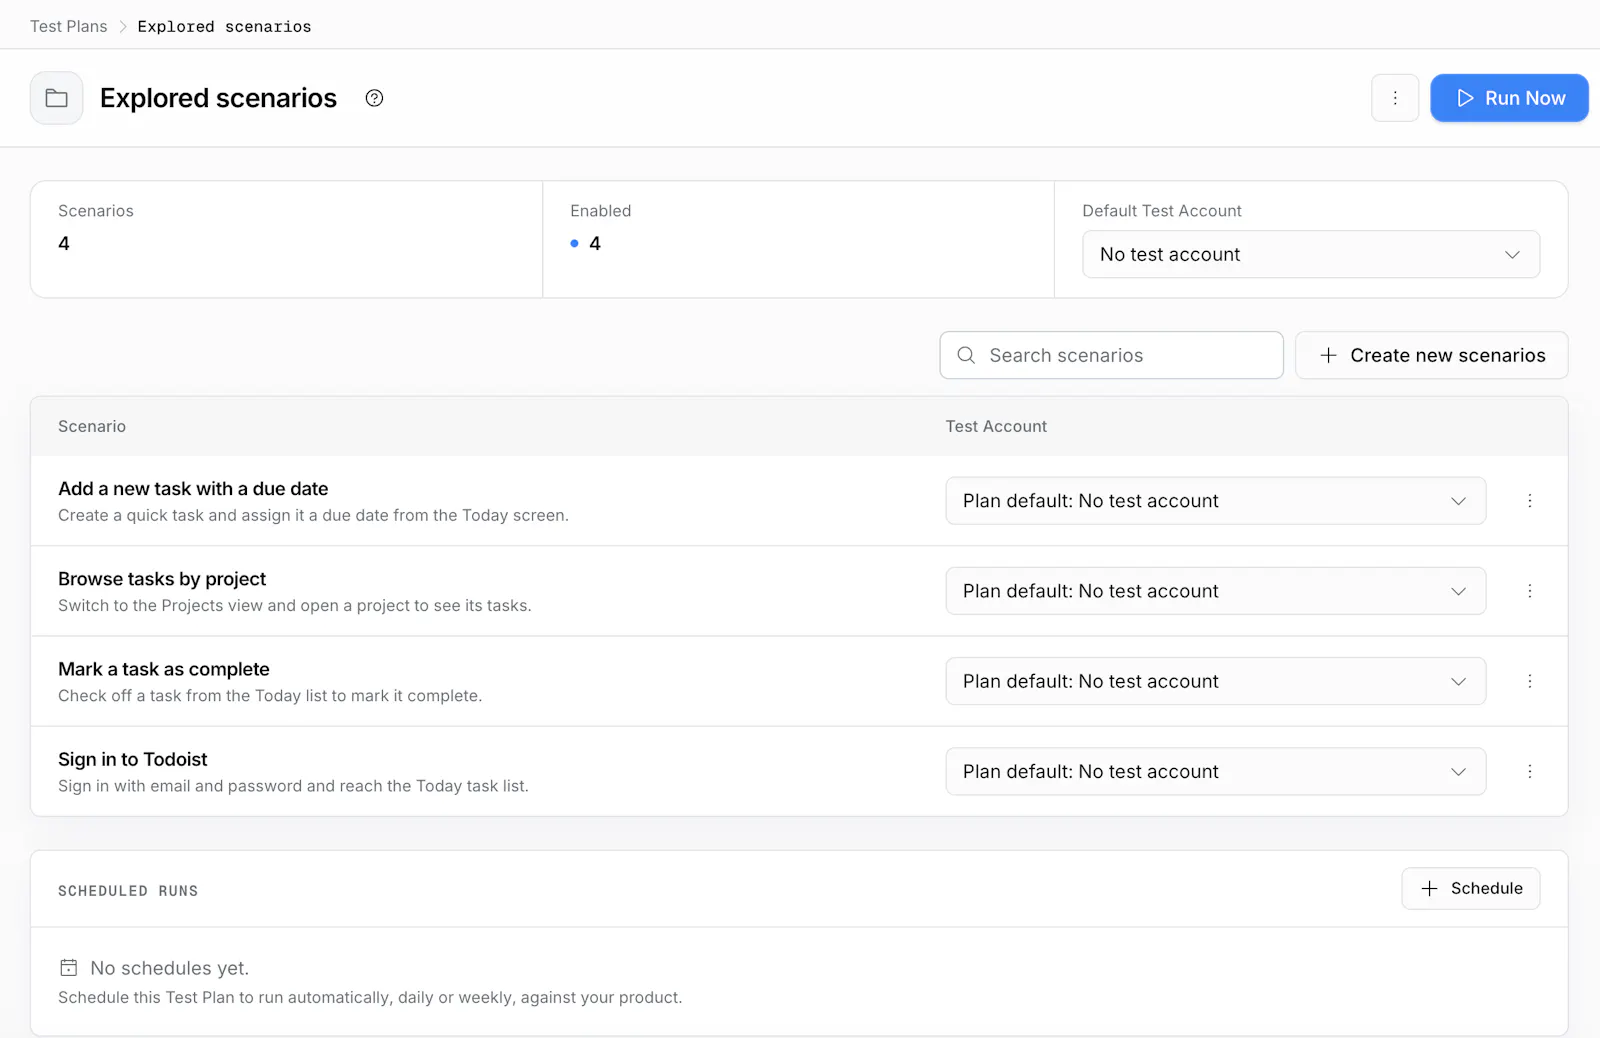Open row menu for Browse tasks by project
Screen dimensions: 1600x1038
point(1529,591)
